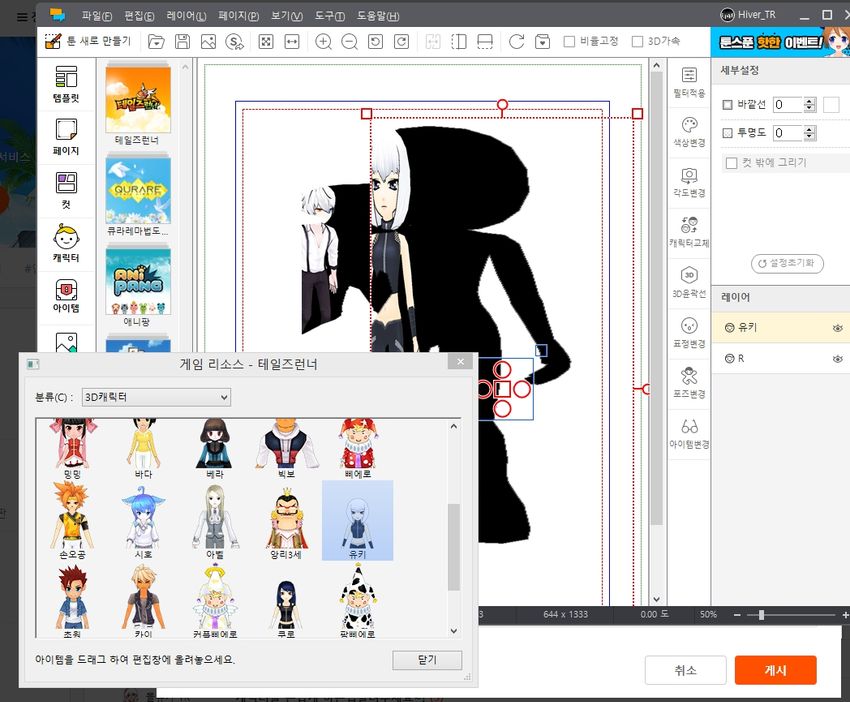This screenshot has height=702, width=850.
Task: Open the 레이어 menu
Action: pyautogui.click(x=186, y=16)
